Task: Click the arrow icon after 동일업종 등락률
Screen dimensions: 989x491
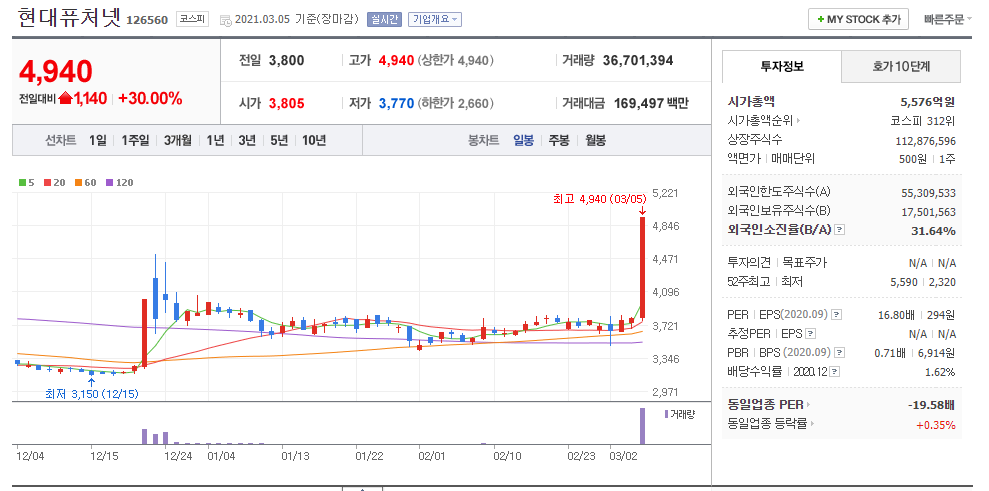Action: pyautogui.click(x=811, y=424)
